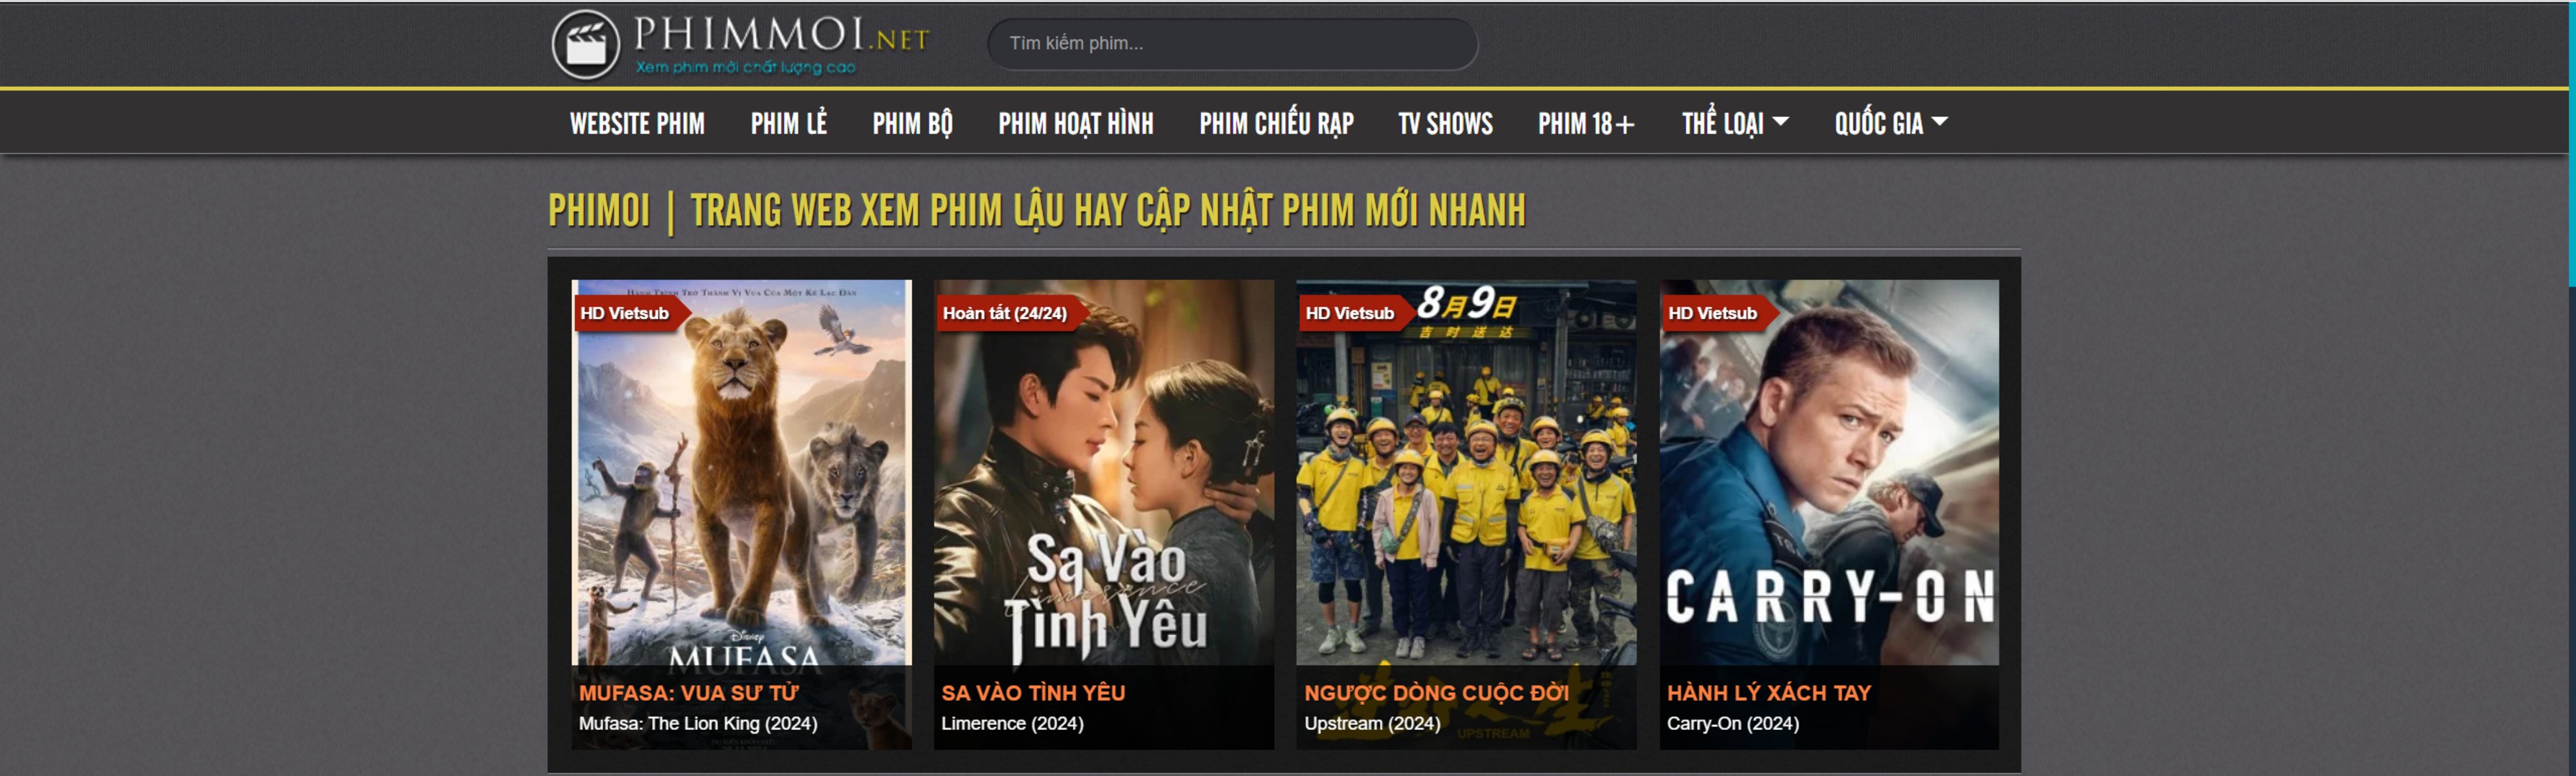2576x776 pixels.
Task: Open the PHIM 18+ menu item
Action: [1586, 123]
